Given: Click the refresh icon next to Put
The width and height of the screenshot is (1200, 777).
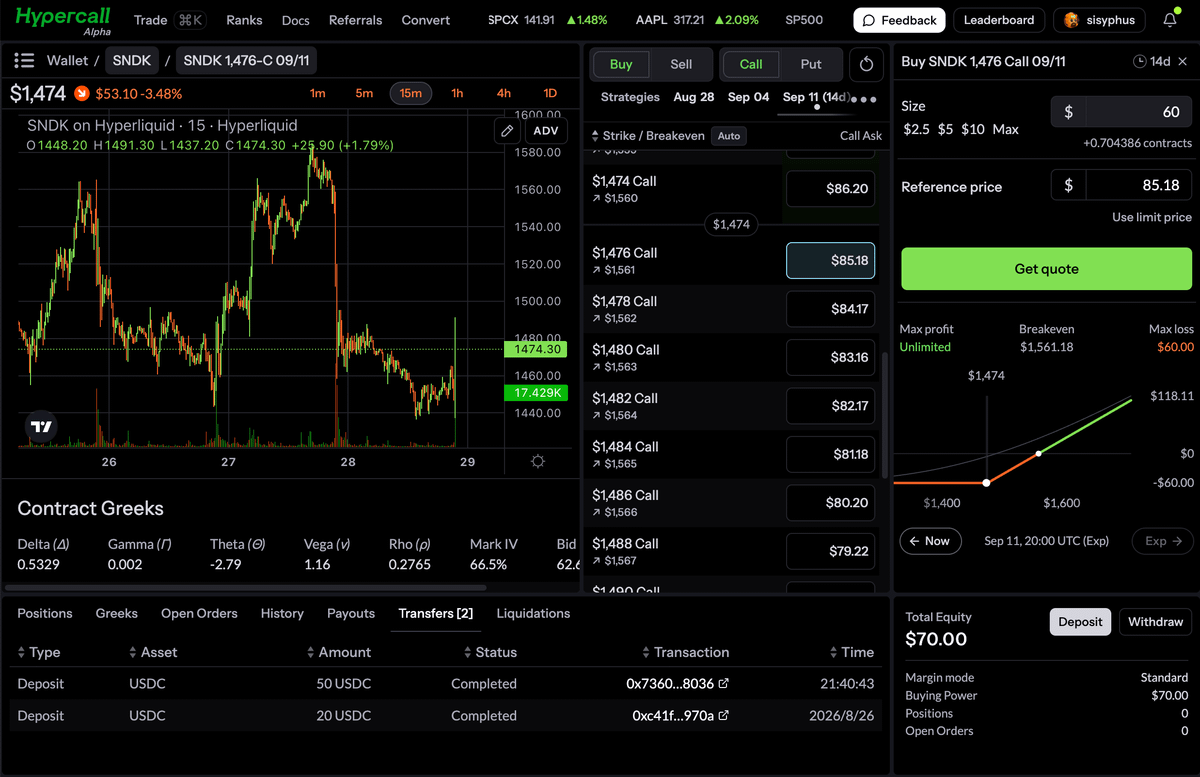Looking at the screenshot, I should coord(866,65).
